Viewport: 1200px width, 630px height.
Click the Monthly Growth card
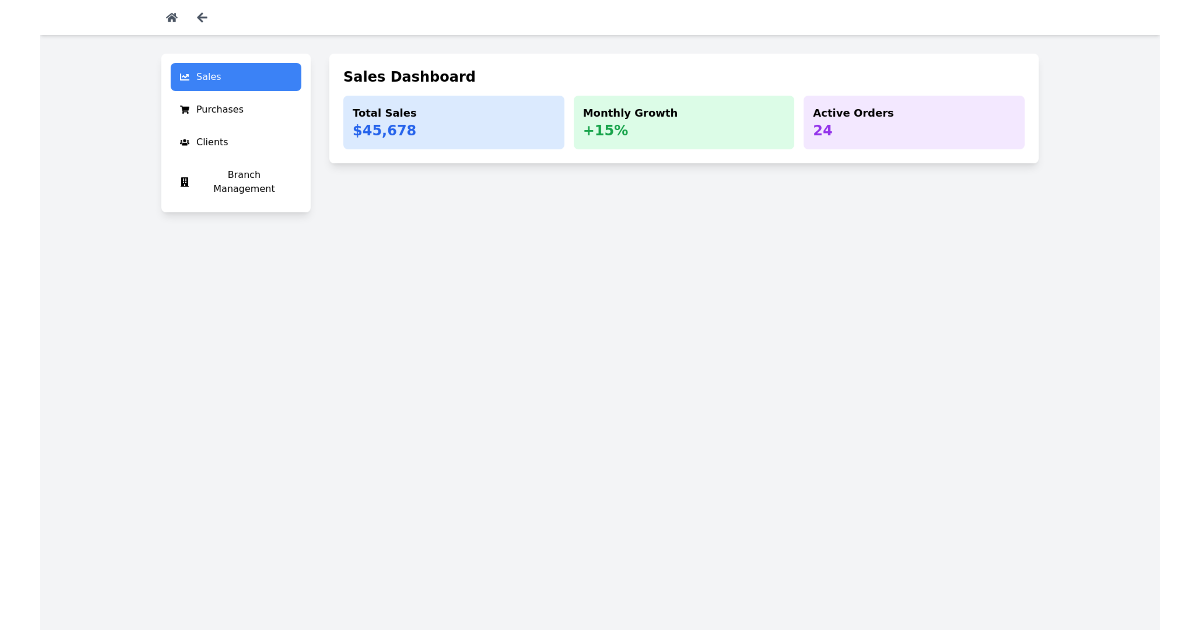pyautogui.click(x=683, y=122)
